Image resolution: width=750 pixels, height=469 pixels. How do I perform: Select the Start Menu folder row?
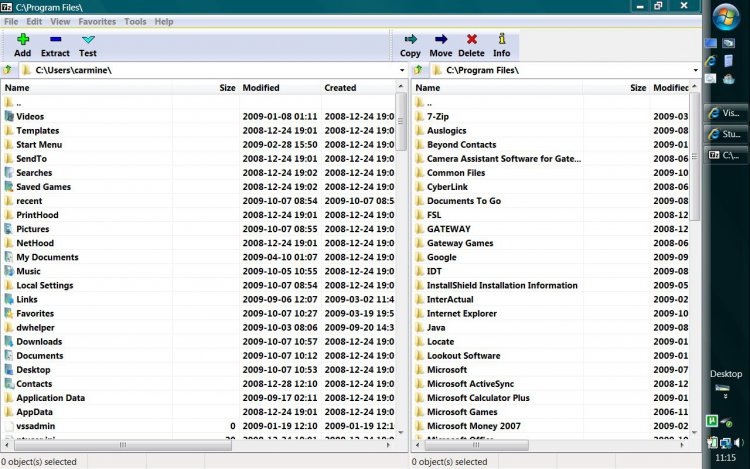pos(198,144)
